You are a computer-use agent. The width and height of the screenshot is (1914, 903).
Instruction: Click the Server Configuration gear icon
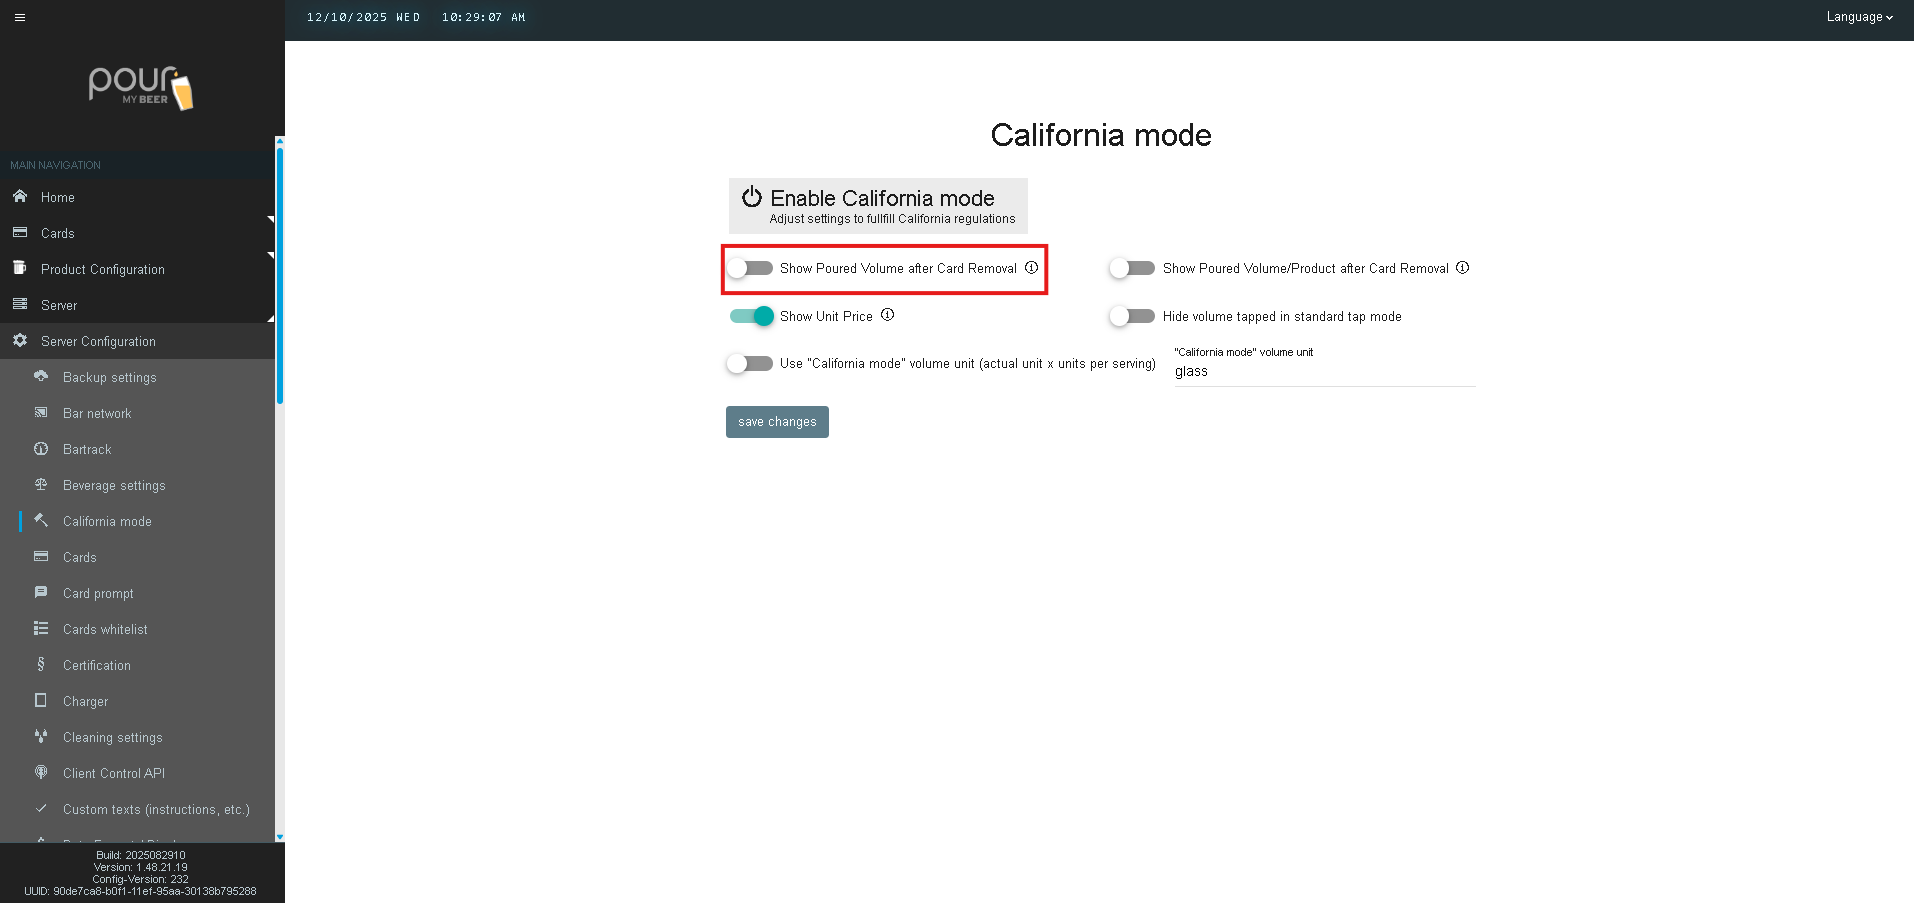[x=20, y=341]
